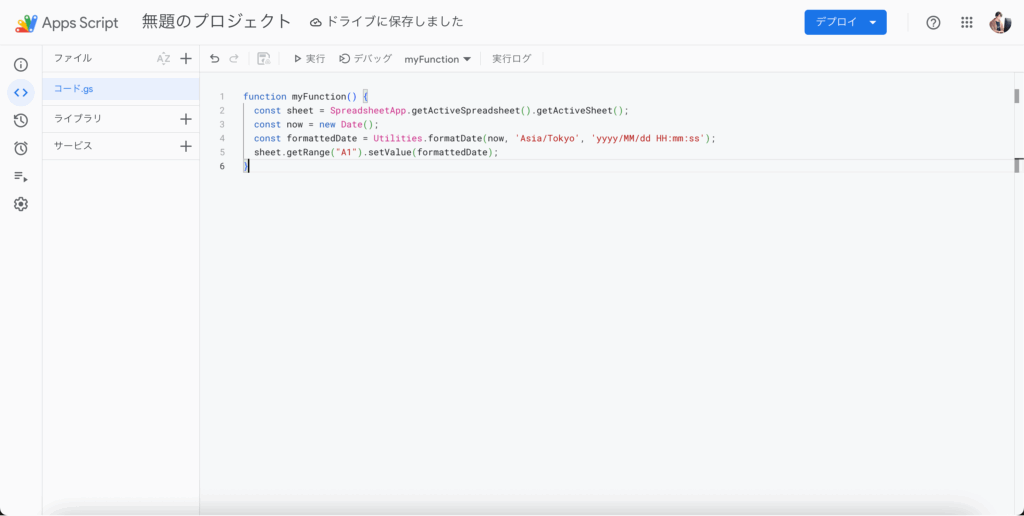Image resolution: width=1024 pixels, height=516 pixels.
Task: Add a library with plus button
Action: point(185,119)
